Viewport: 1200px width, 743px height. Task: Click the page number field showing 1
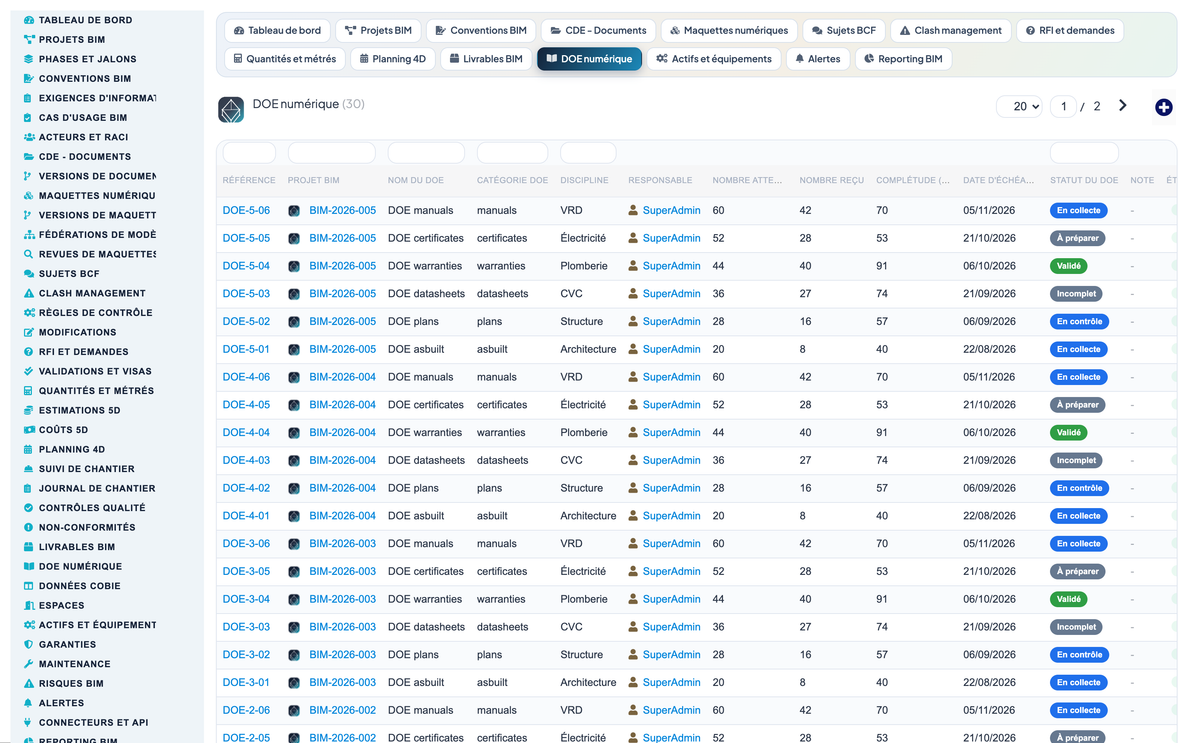pyautogui.click(x=1063, y=106)
